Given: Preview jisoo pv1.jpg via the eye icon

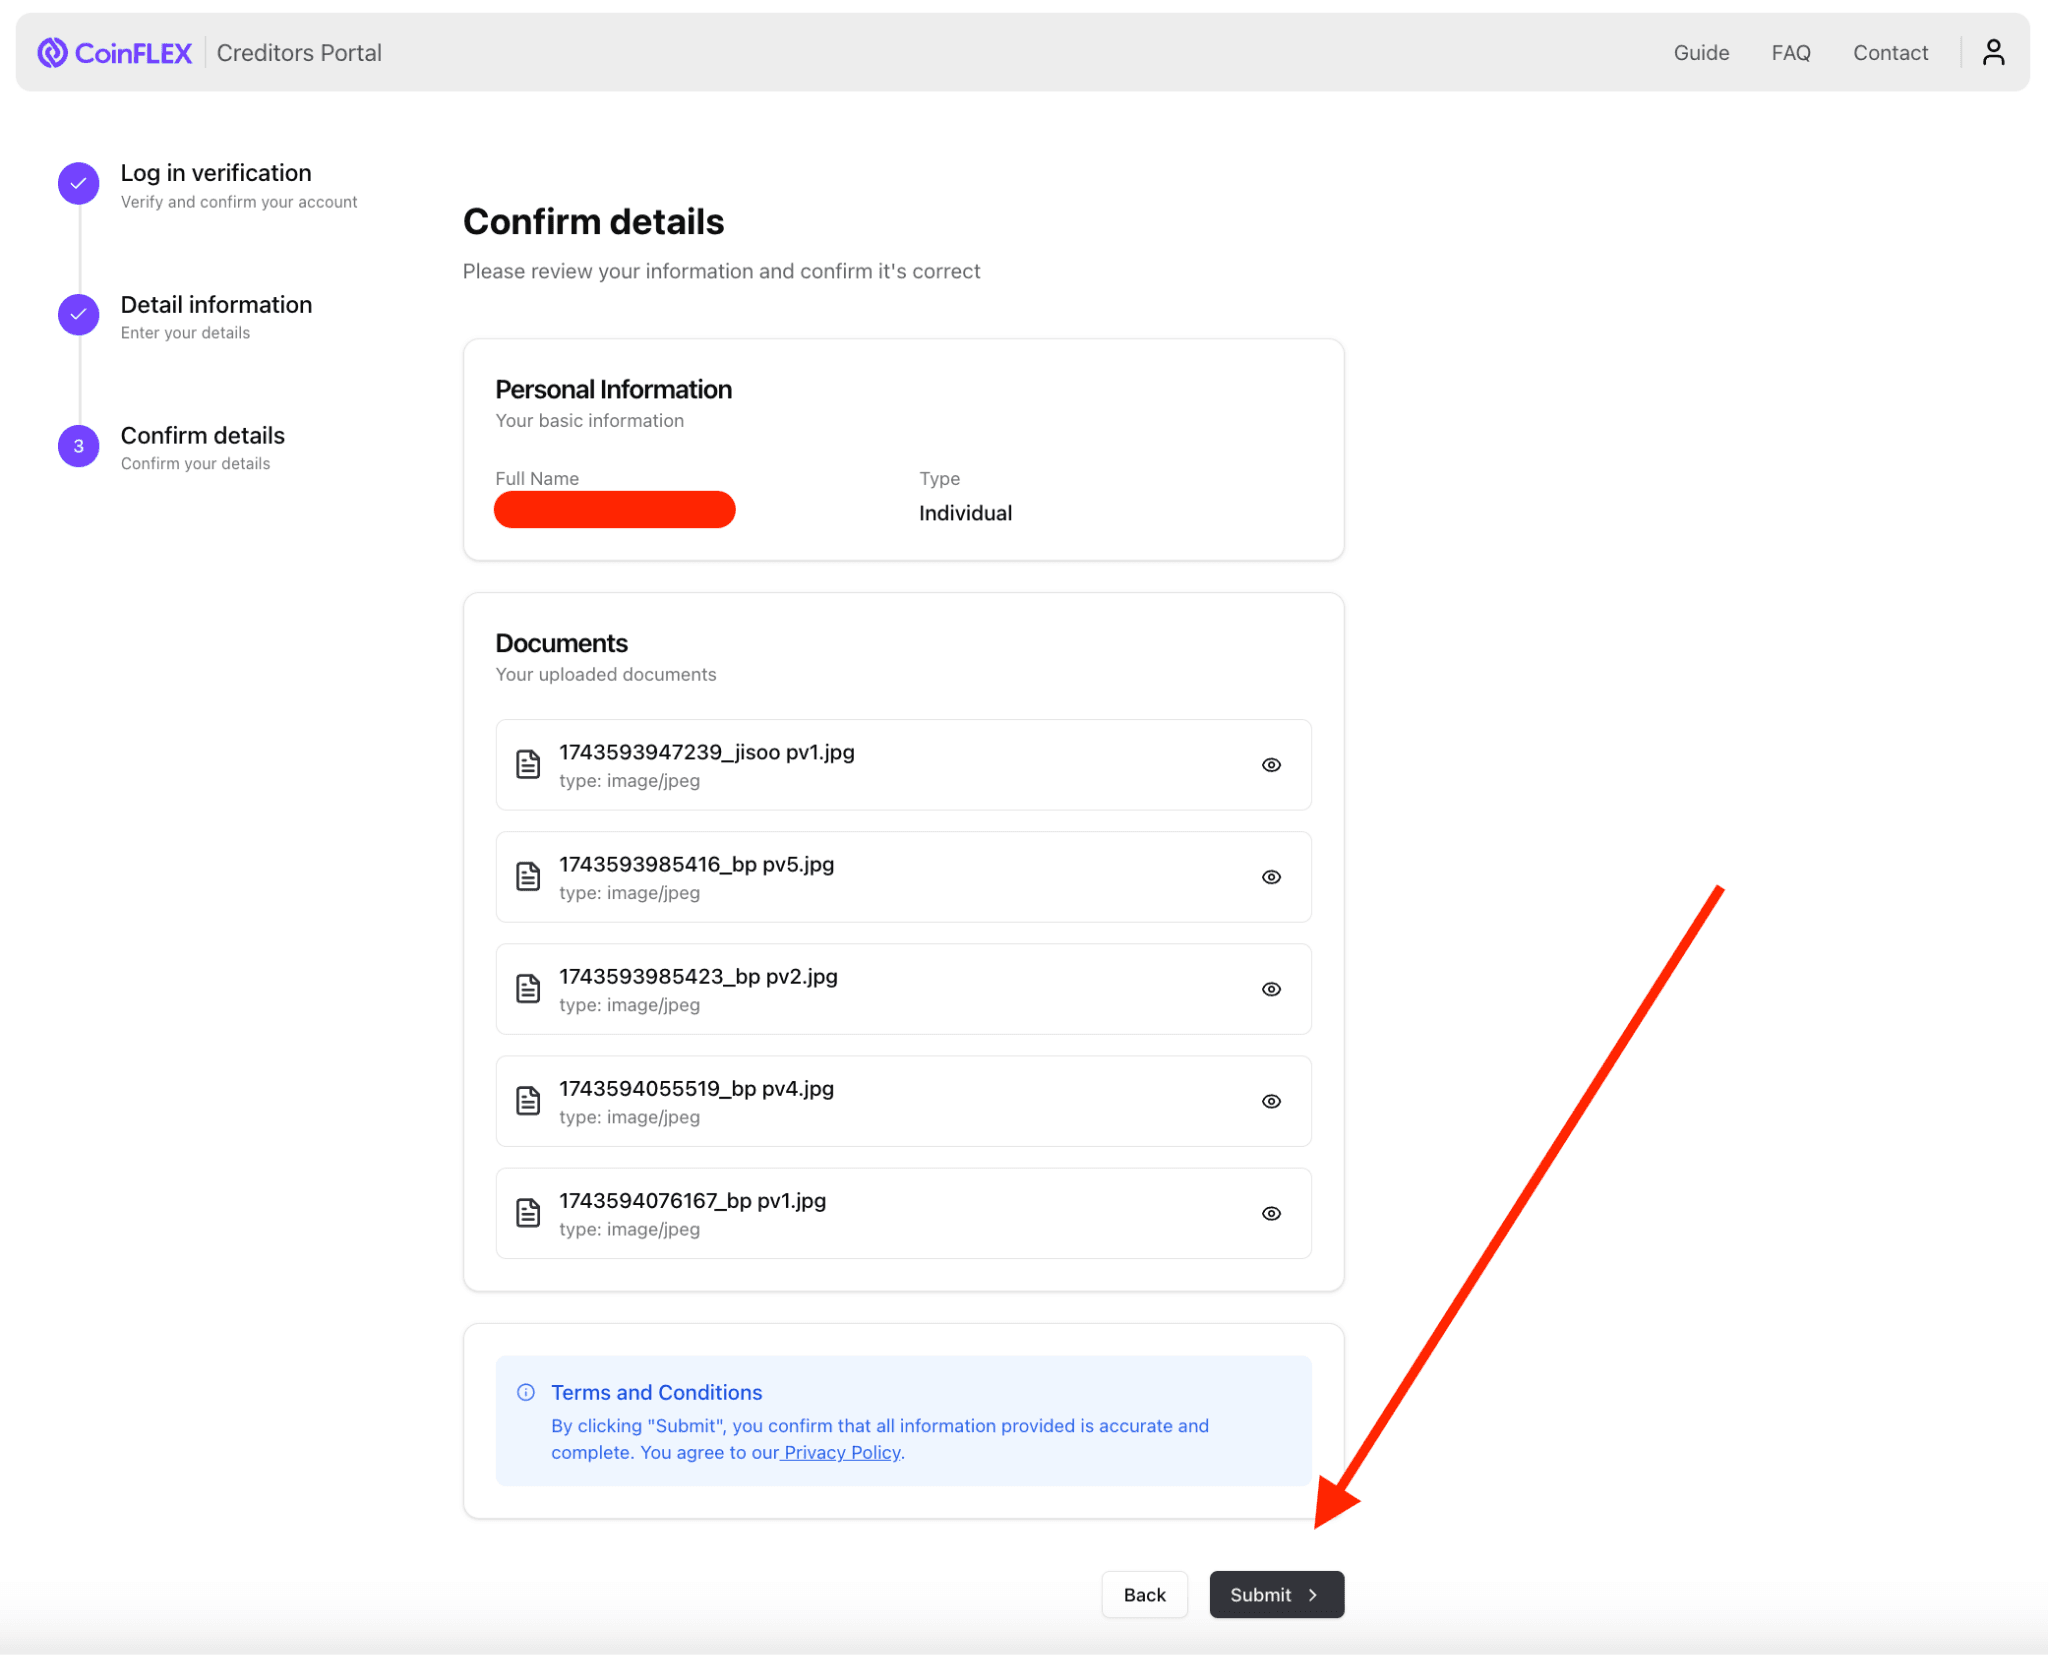Looking at the screenshot, I should click(x=1271, y=764).
